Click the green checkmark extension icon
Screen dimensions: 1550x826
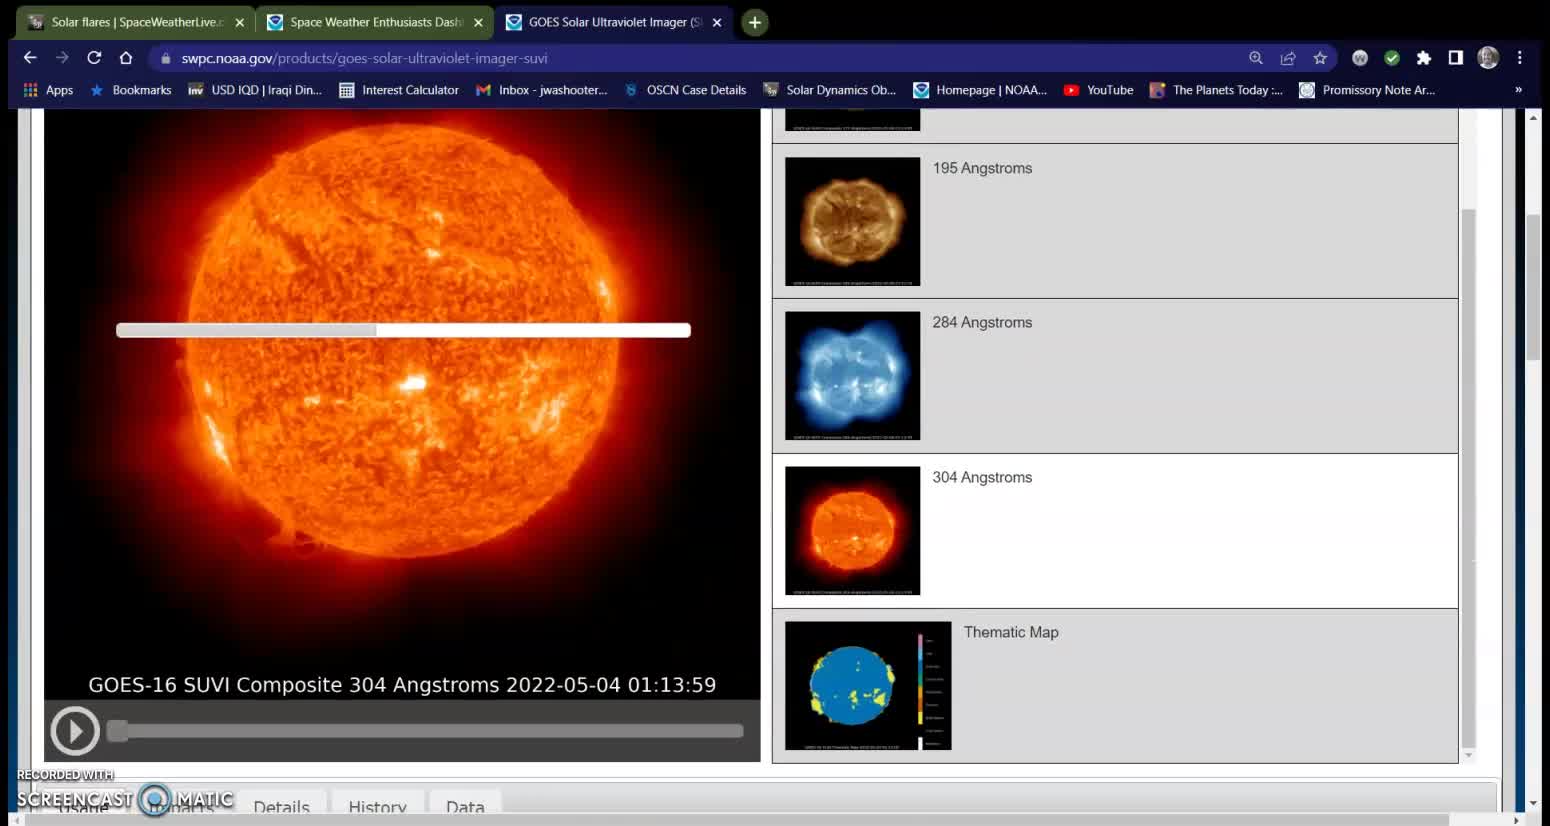(1392, 58)
